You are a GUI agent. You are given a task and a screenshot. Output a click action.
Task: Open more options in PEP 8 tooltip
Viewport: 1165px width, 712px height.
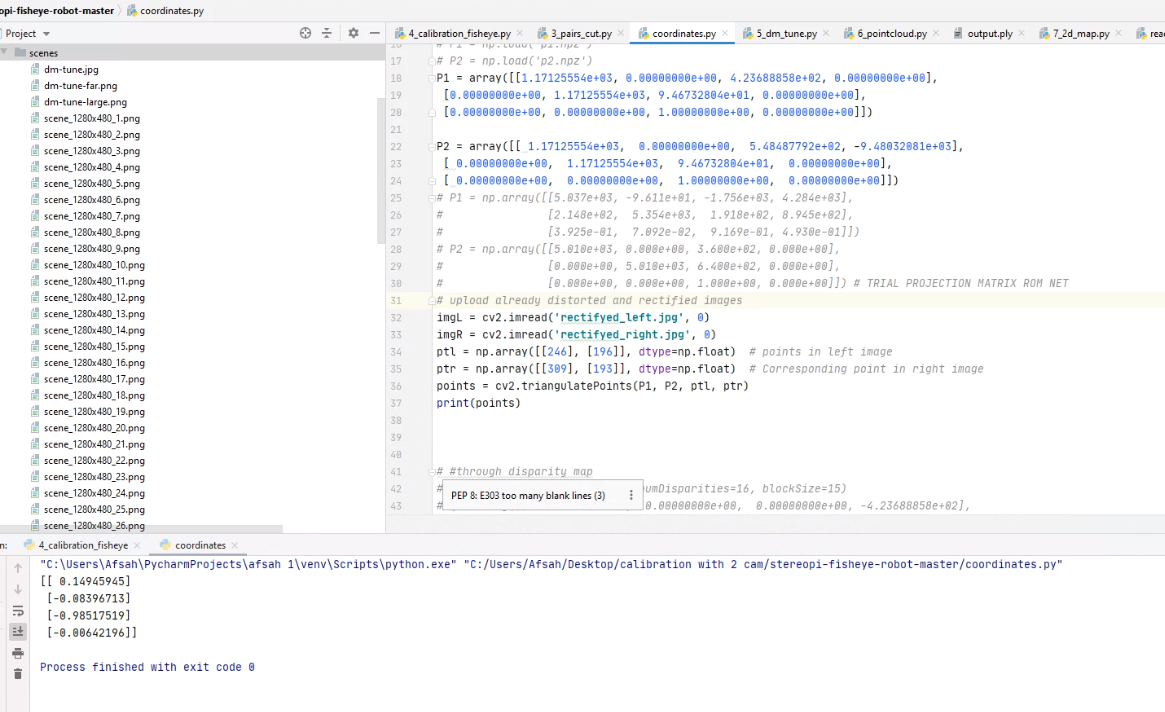[630, 495]
